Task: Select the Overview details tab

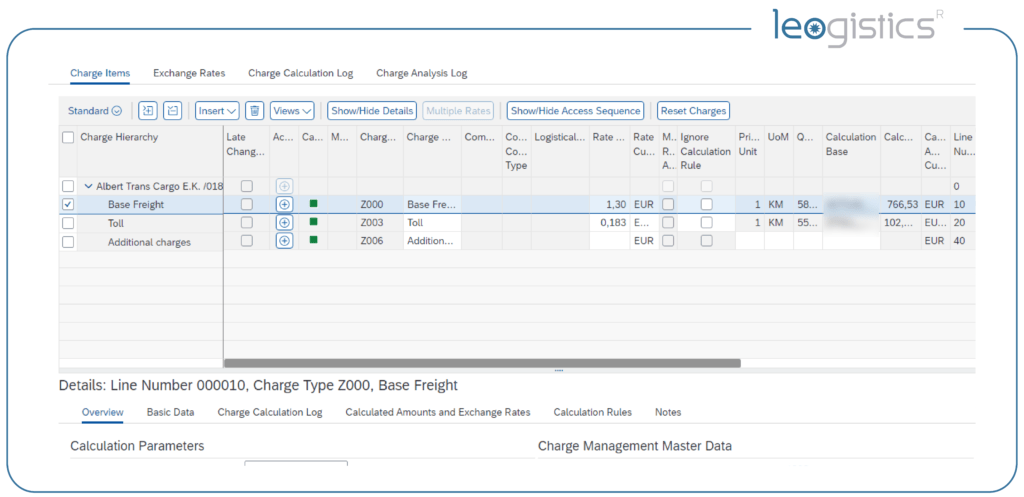Action: pyautogui.click(x=103, y=412)
